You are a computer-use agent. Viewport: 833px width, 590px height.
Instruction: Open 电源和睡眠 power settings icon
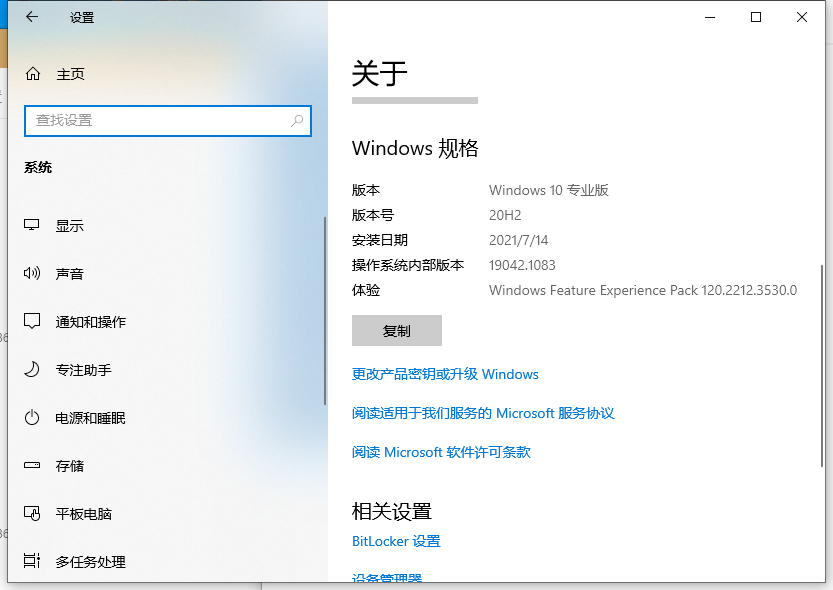[x=31, y=418]
